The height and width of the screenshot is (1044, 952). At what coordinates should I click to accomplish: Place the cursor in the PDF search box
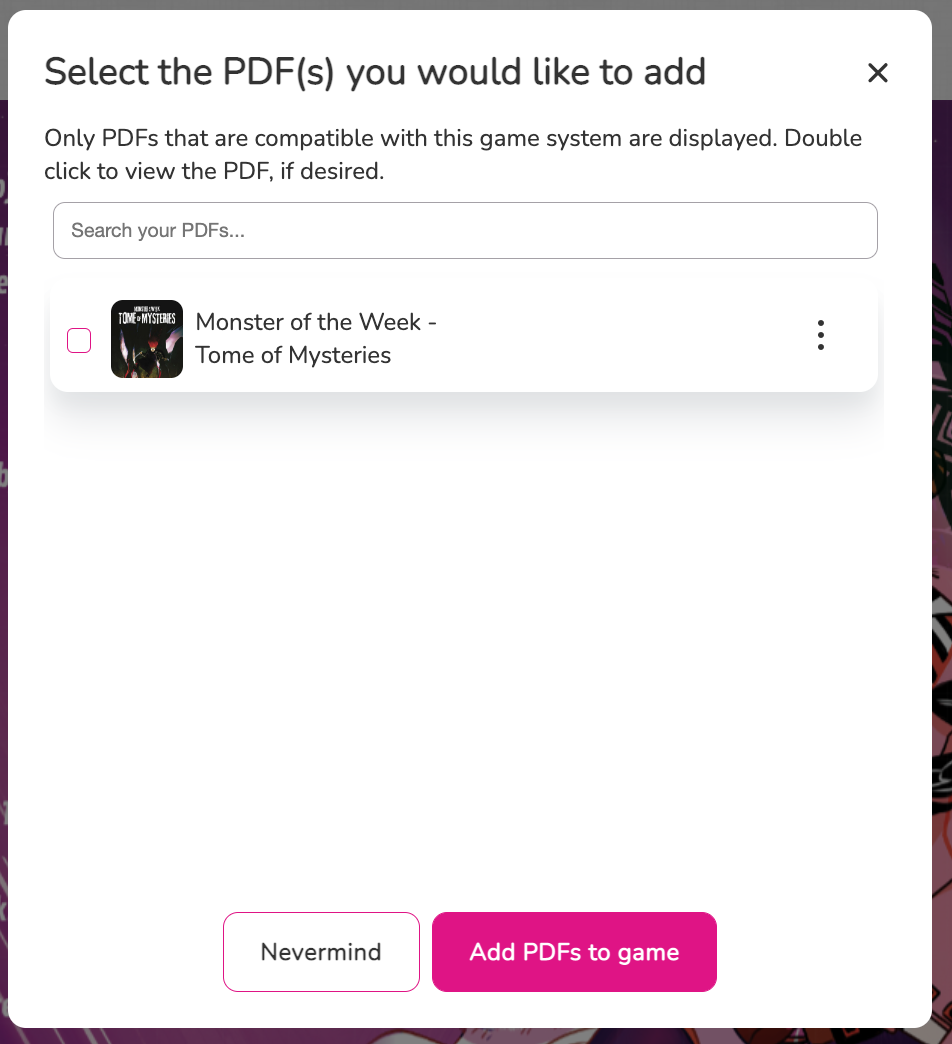[465, 231]
